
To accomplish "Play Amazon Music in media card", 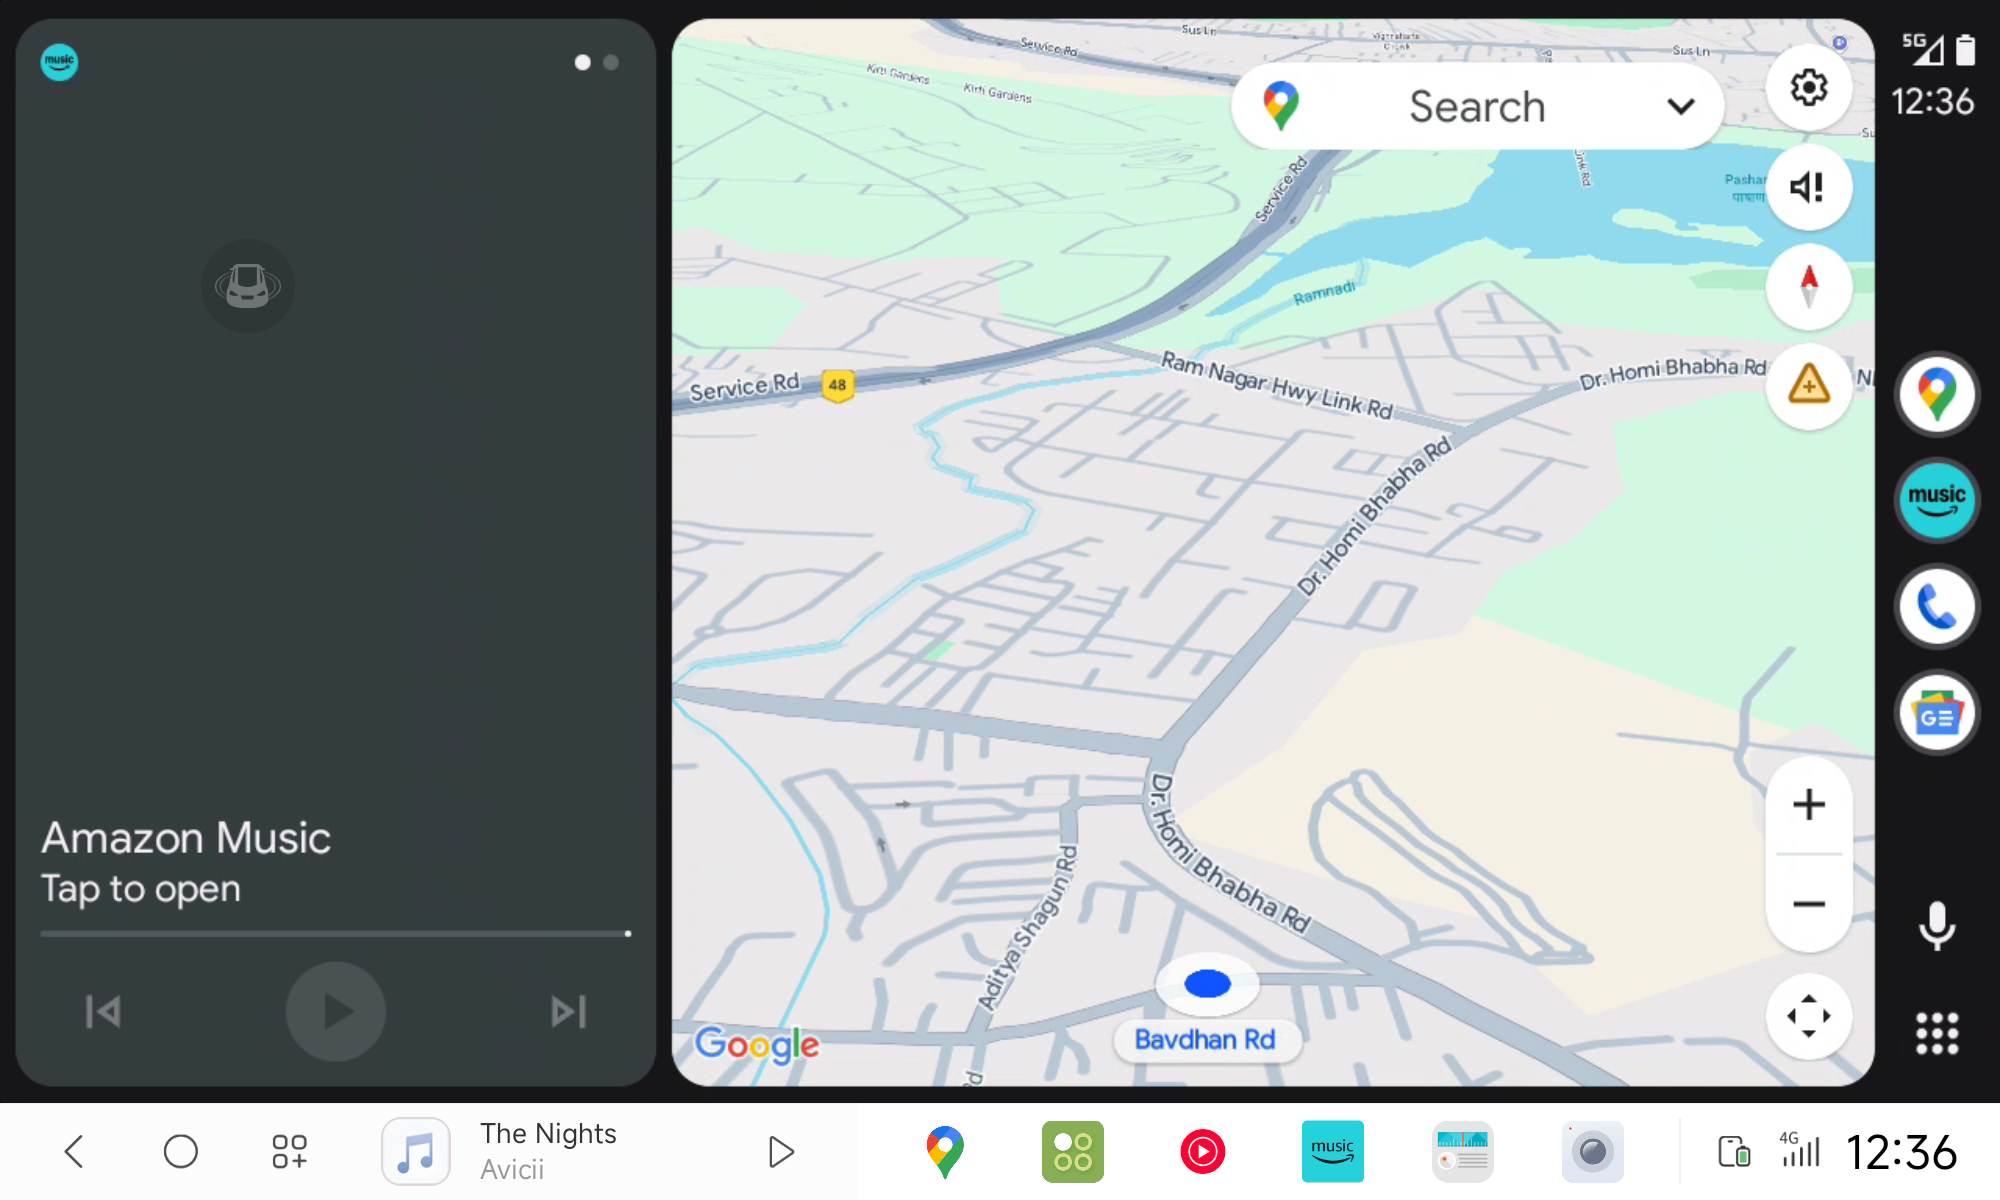I will coord(336,1012).
